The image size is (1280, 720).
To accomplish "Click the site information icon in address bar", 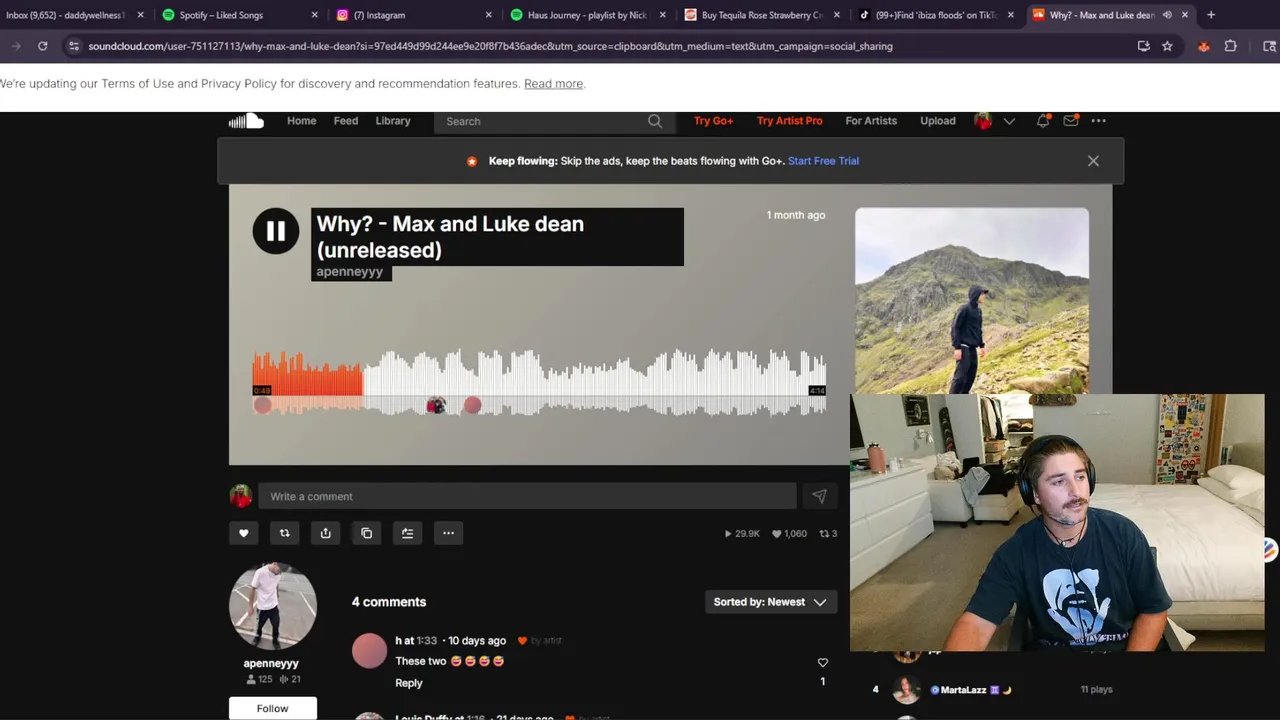I will (73, 46).
